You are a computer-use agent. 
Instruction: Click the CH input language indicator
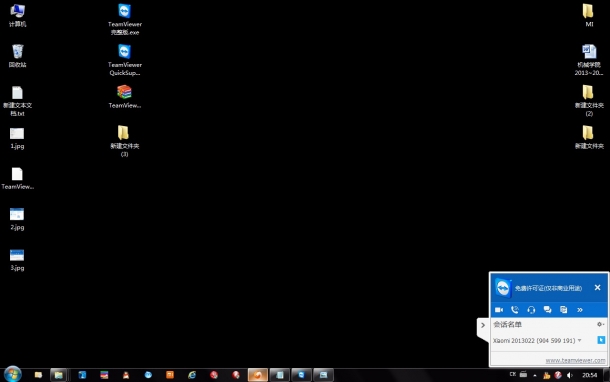(x=513, y=374)
